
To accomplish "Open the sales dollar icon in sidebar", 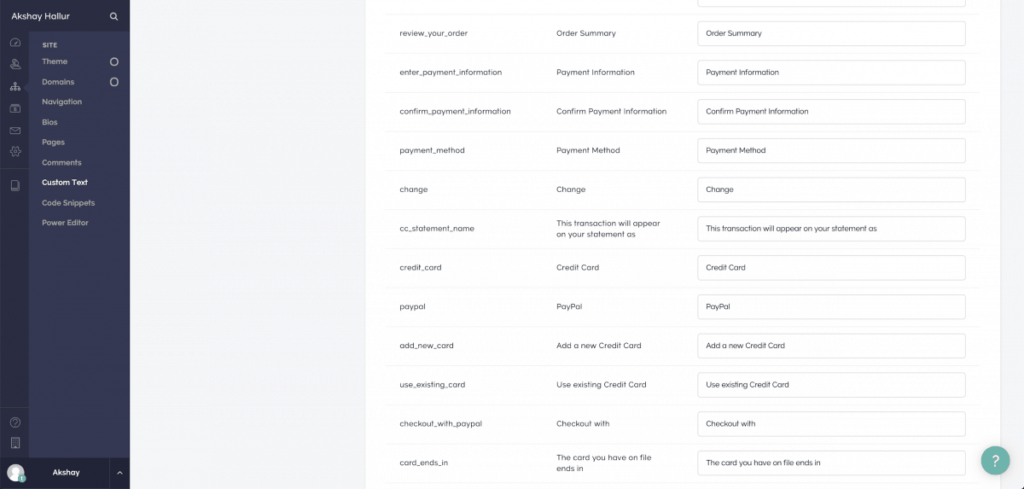I will click(15, 108).
